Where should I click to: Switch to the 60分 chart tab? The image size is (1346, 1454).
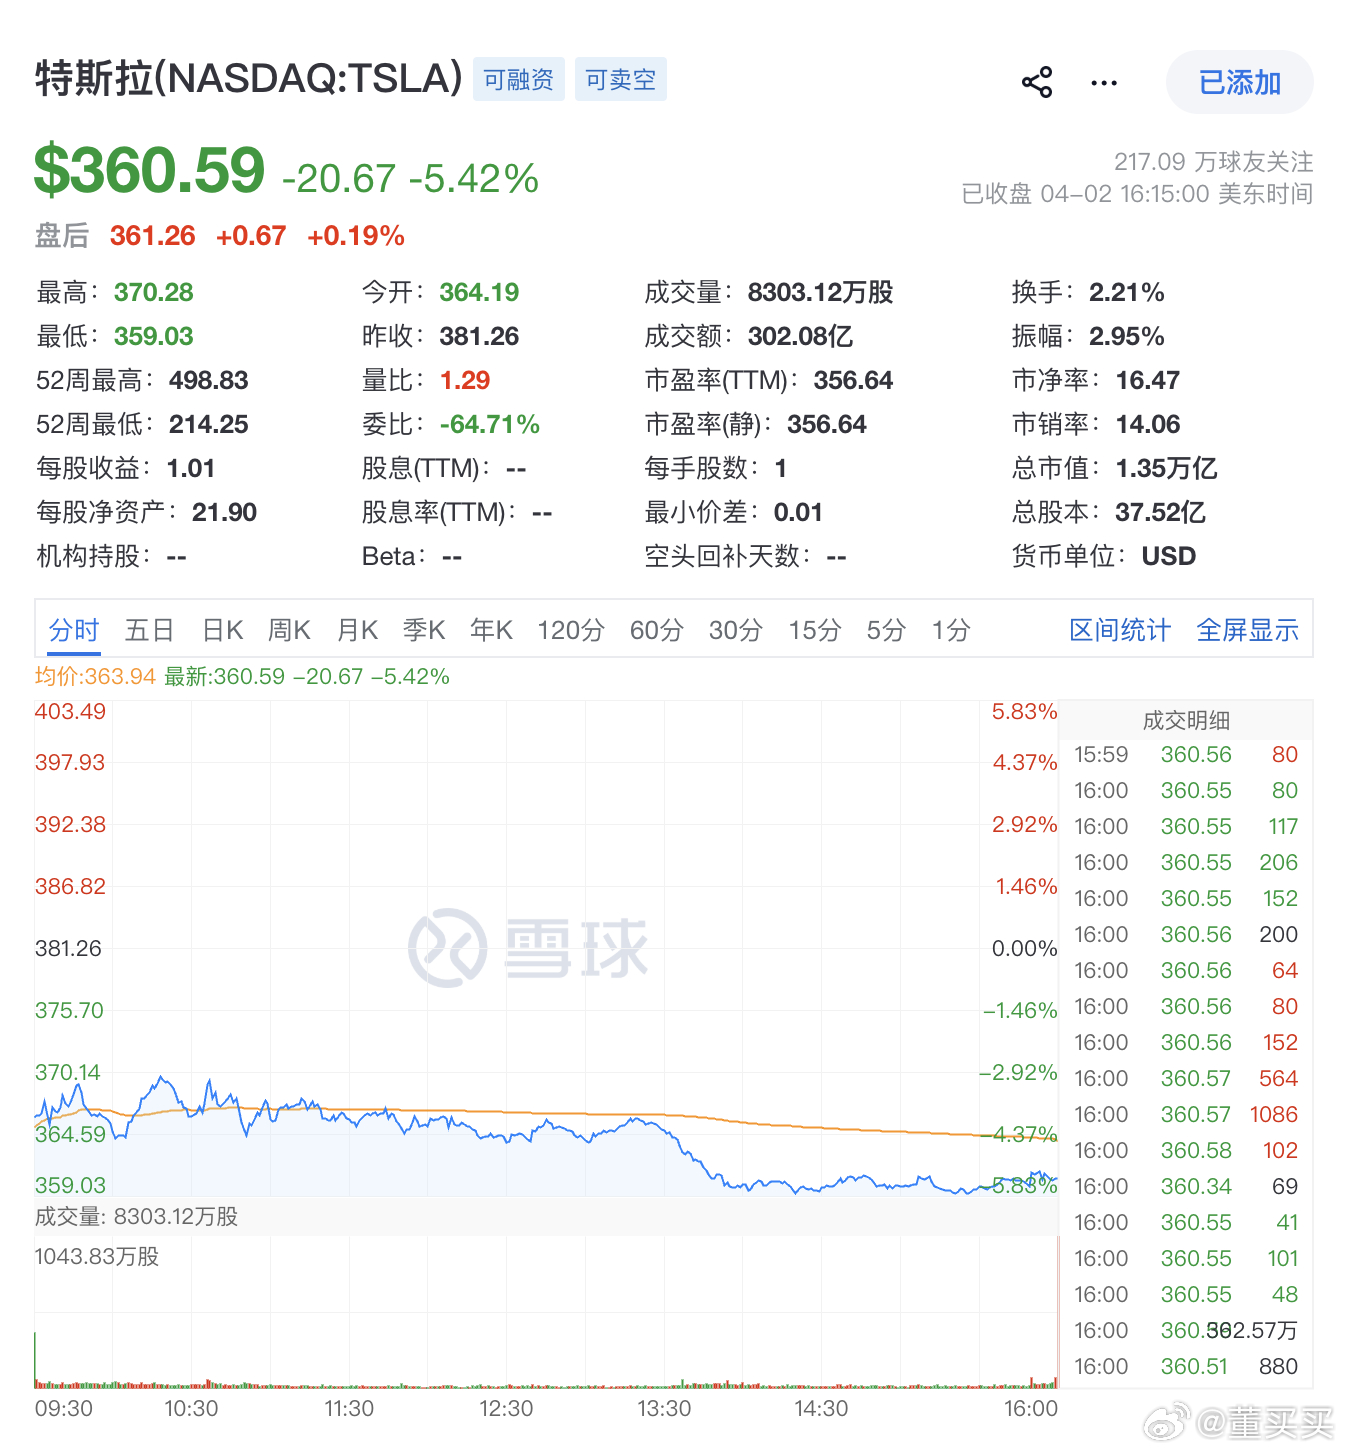coord(657,630)
